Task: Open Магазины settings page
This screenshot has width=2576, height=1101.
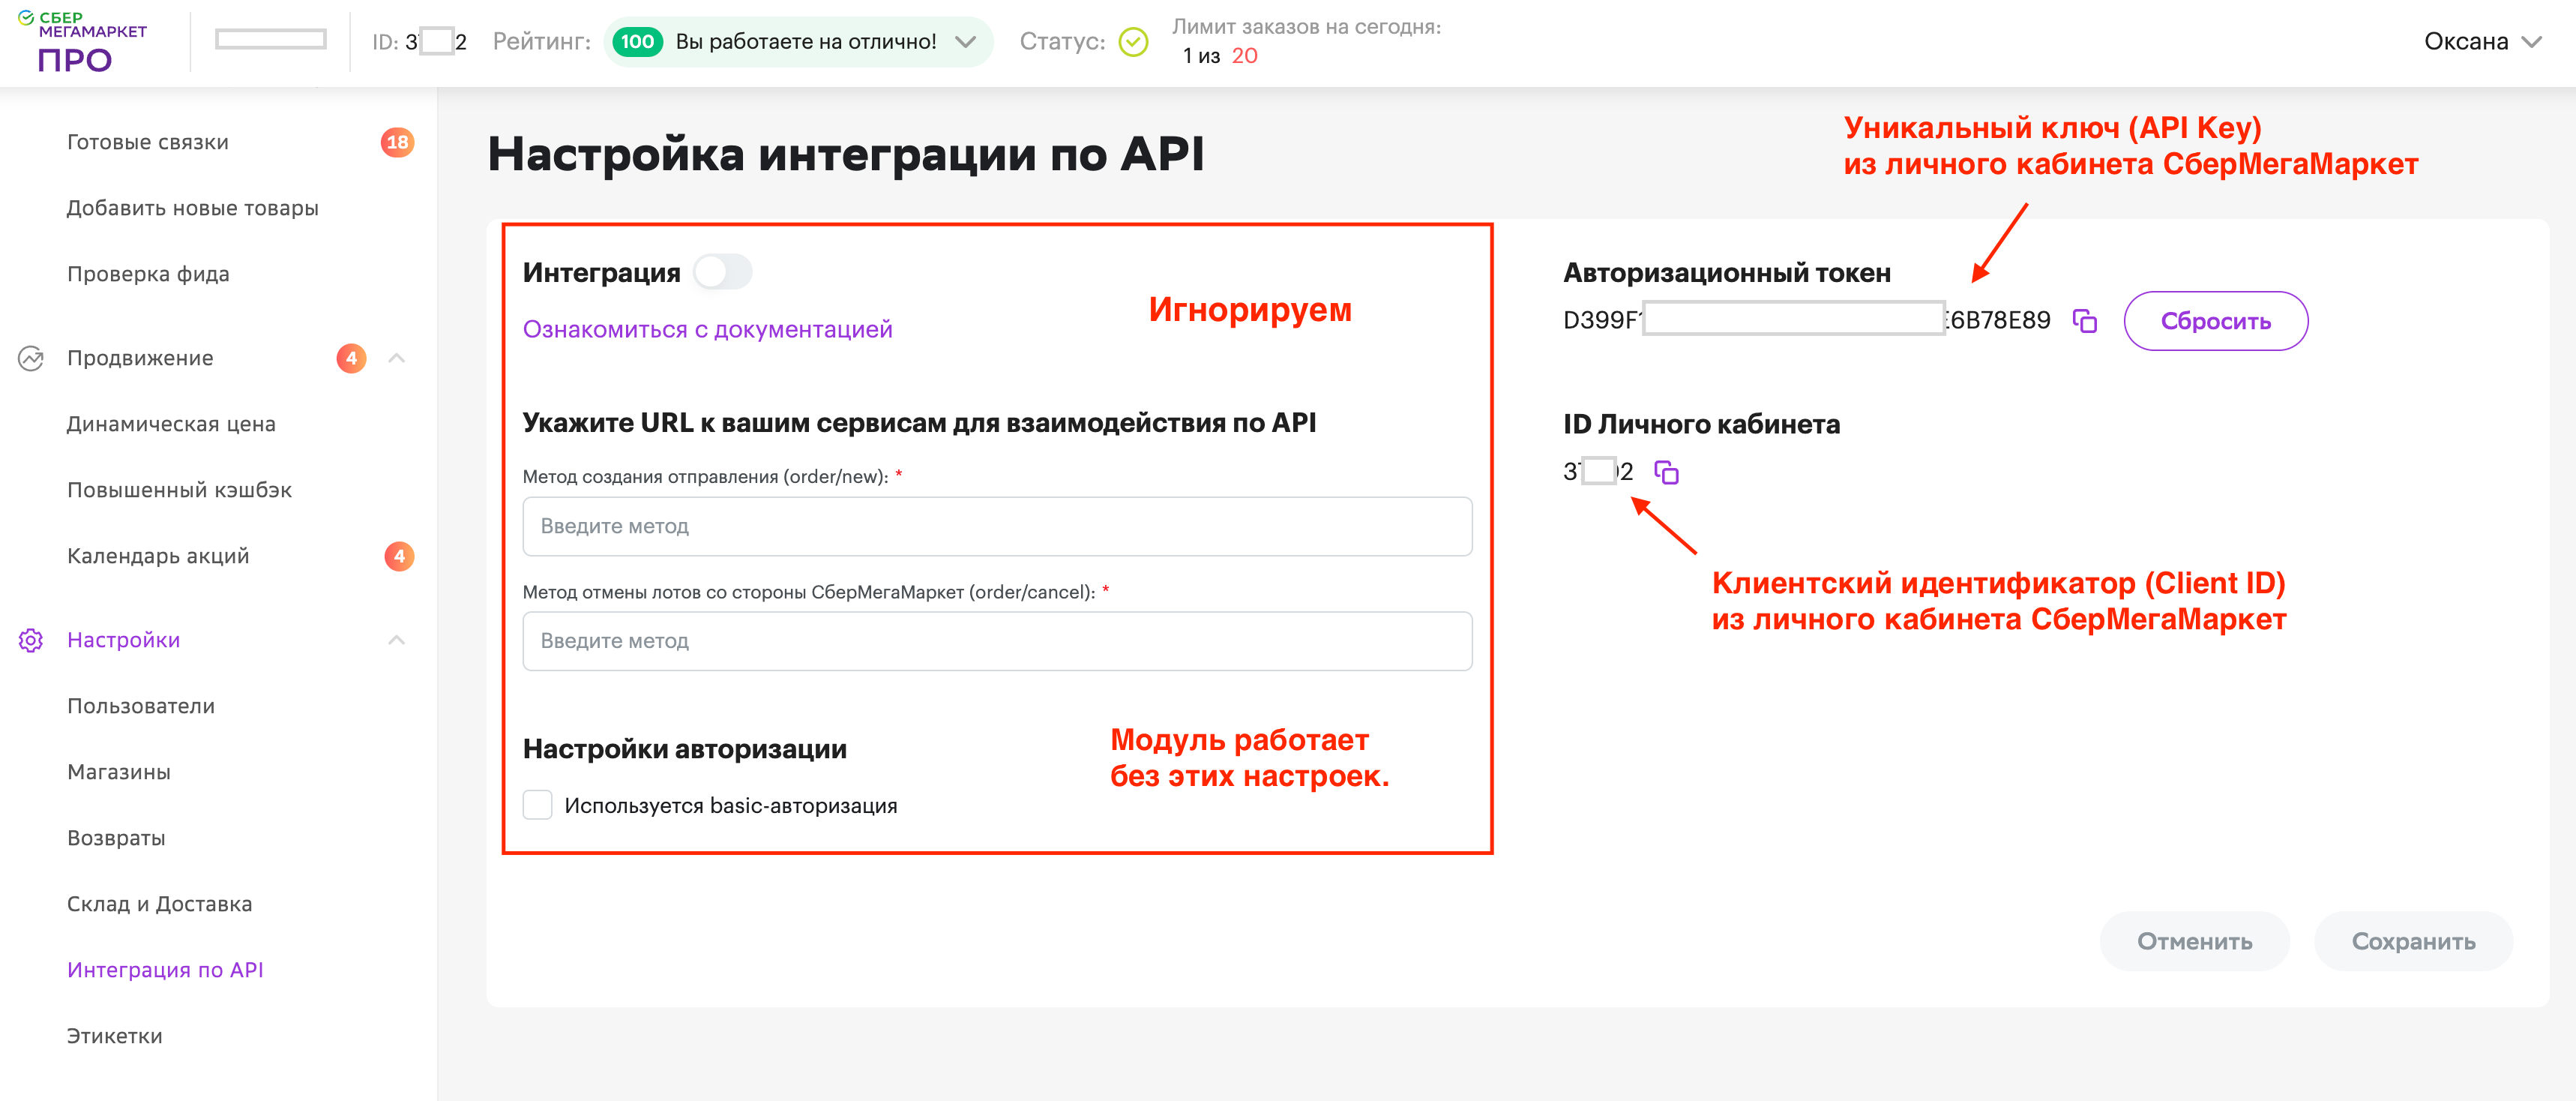Action: pos(119,772)
